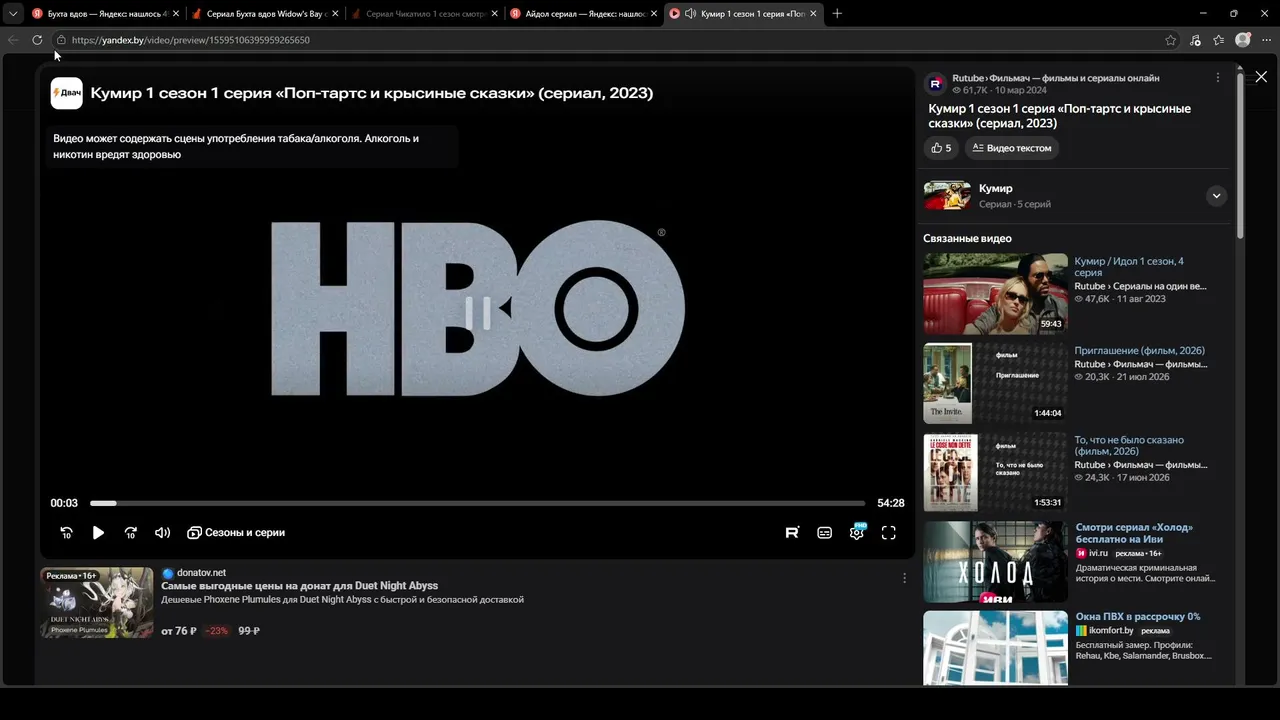
Task: Click the ikomfort.by site icon
Action: point(1081,631)
